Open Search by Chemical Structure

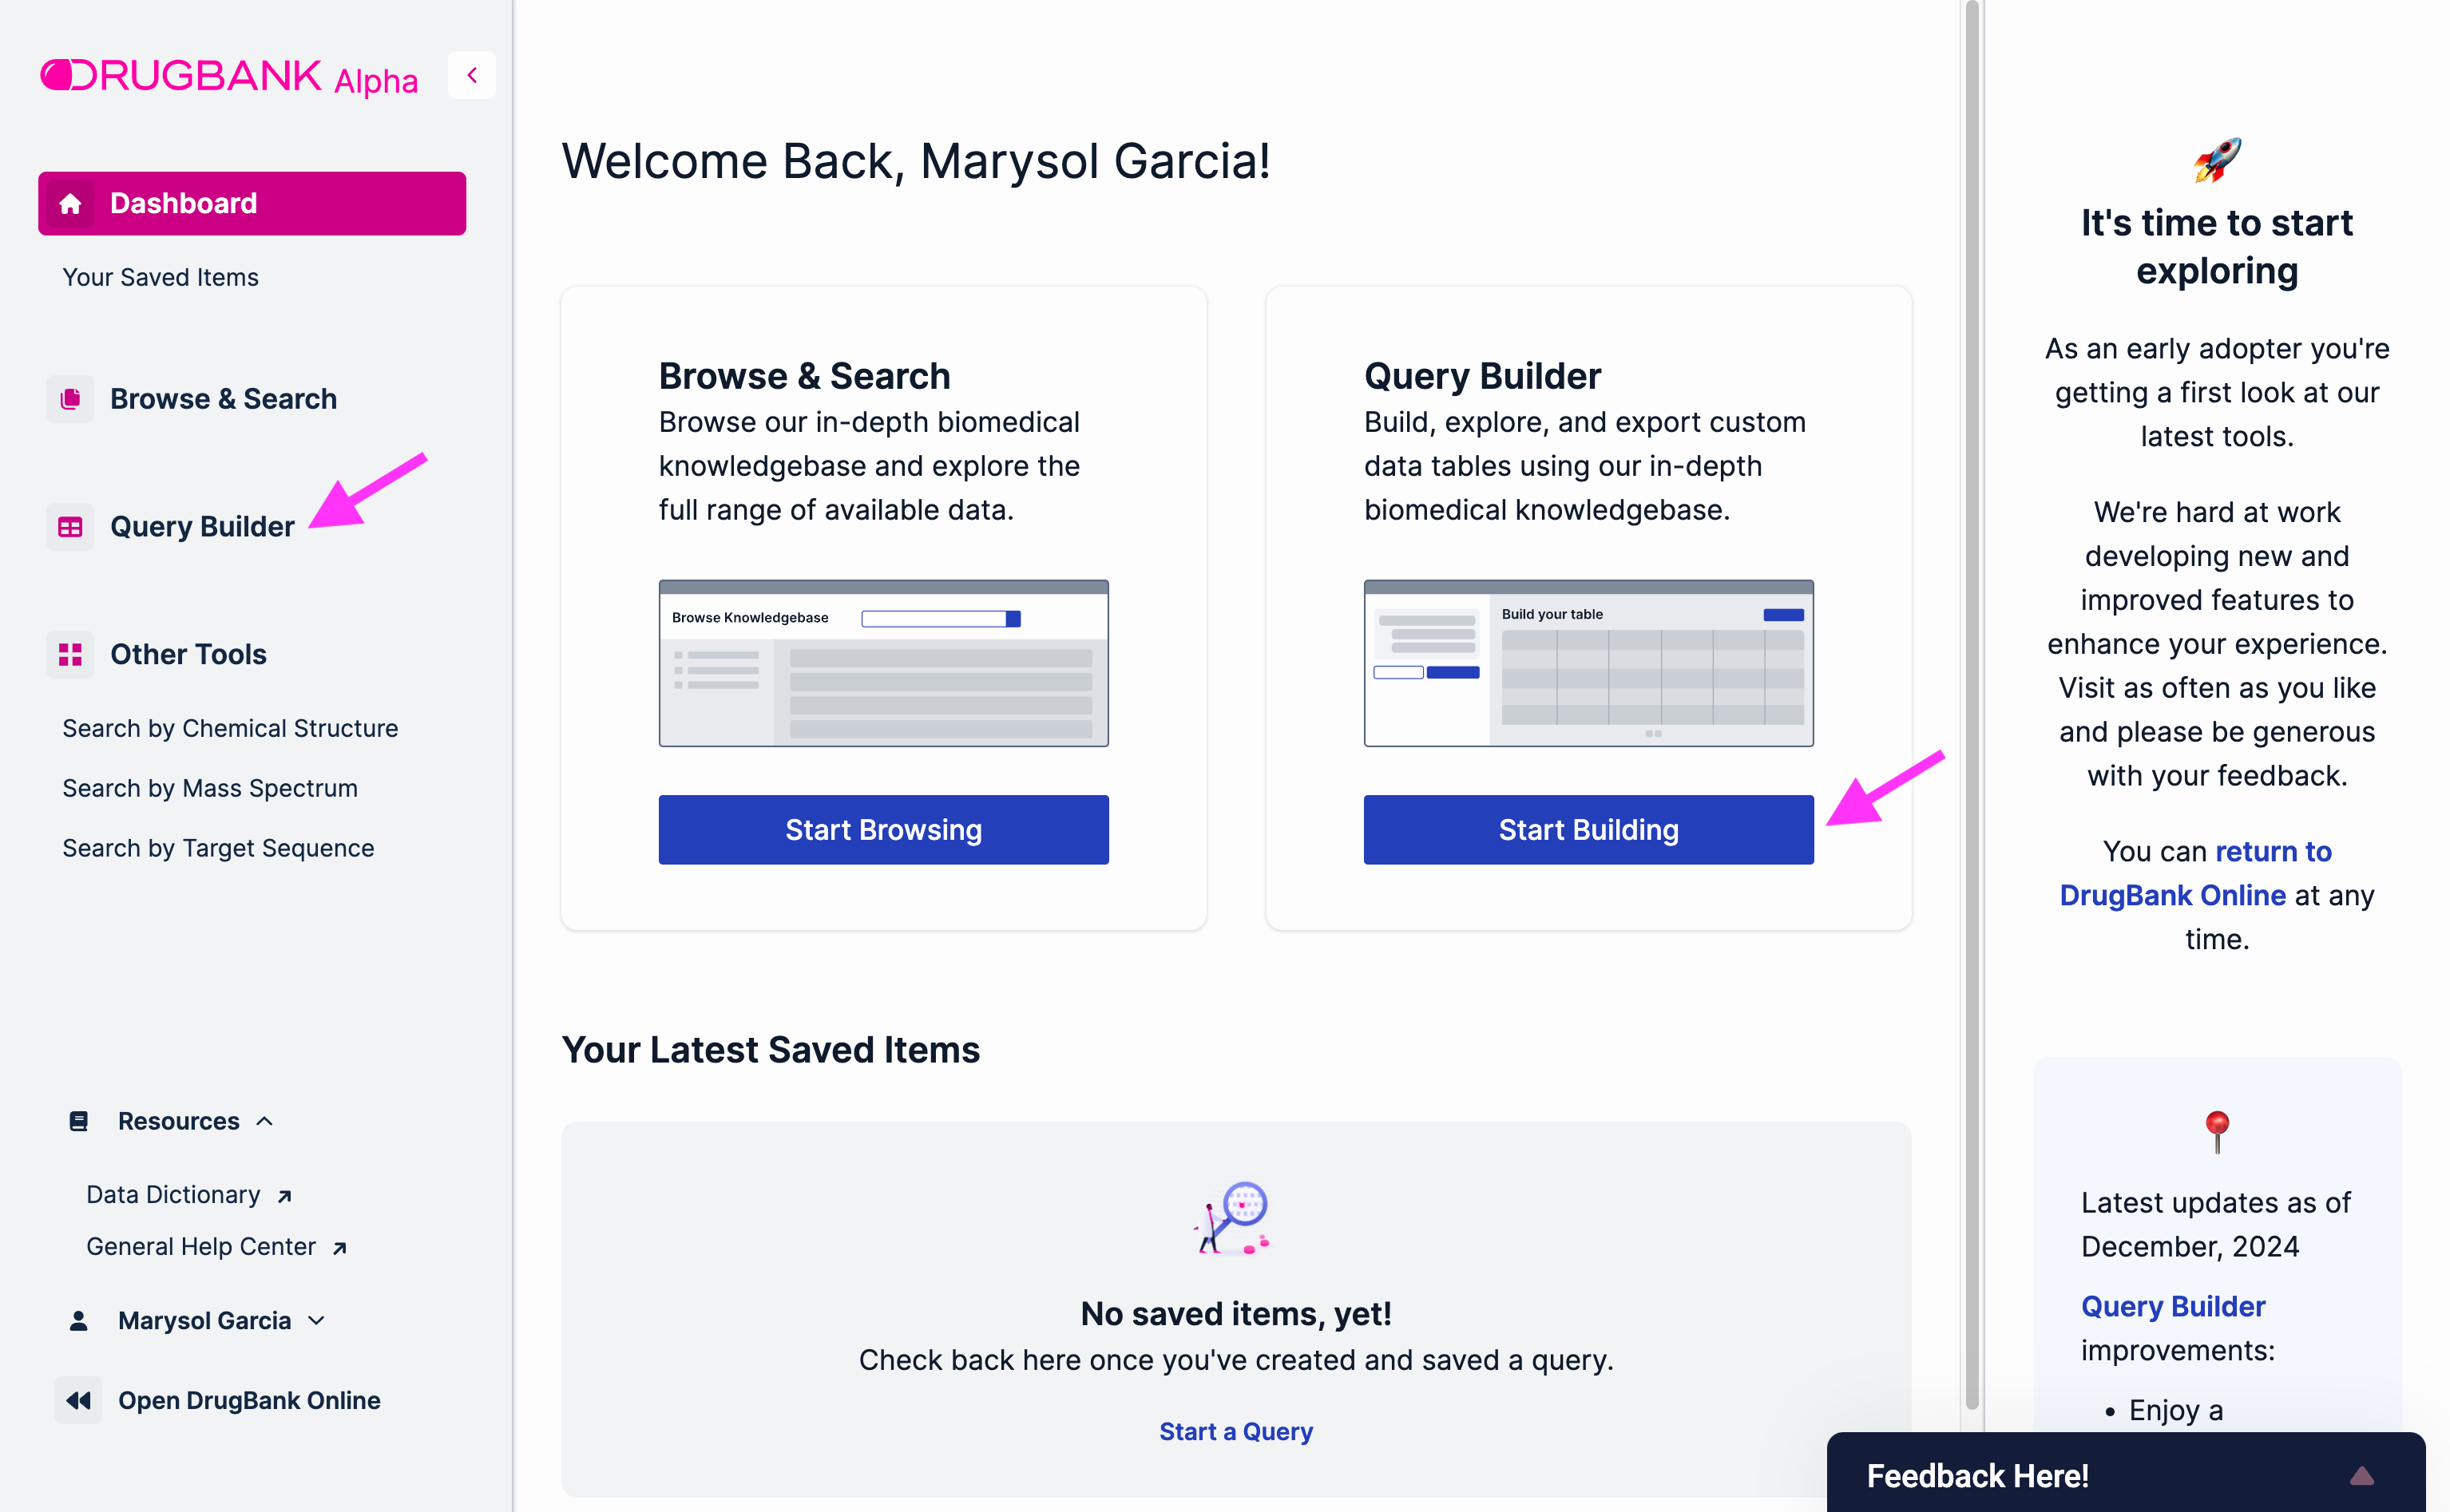pyautogui.click(x=230, y=728)
